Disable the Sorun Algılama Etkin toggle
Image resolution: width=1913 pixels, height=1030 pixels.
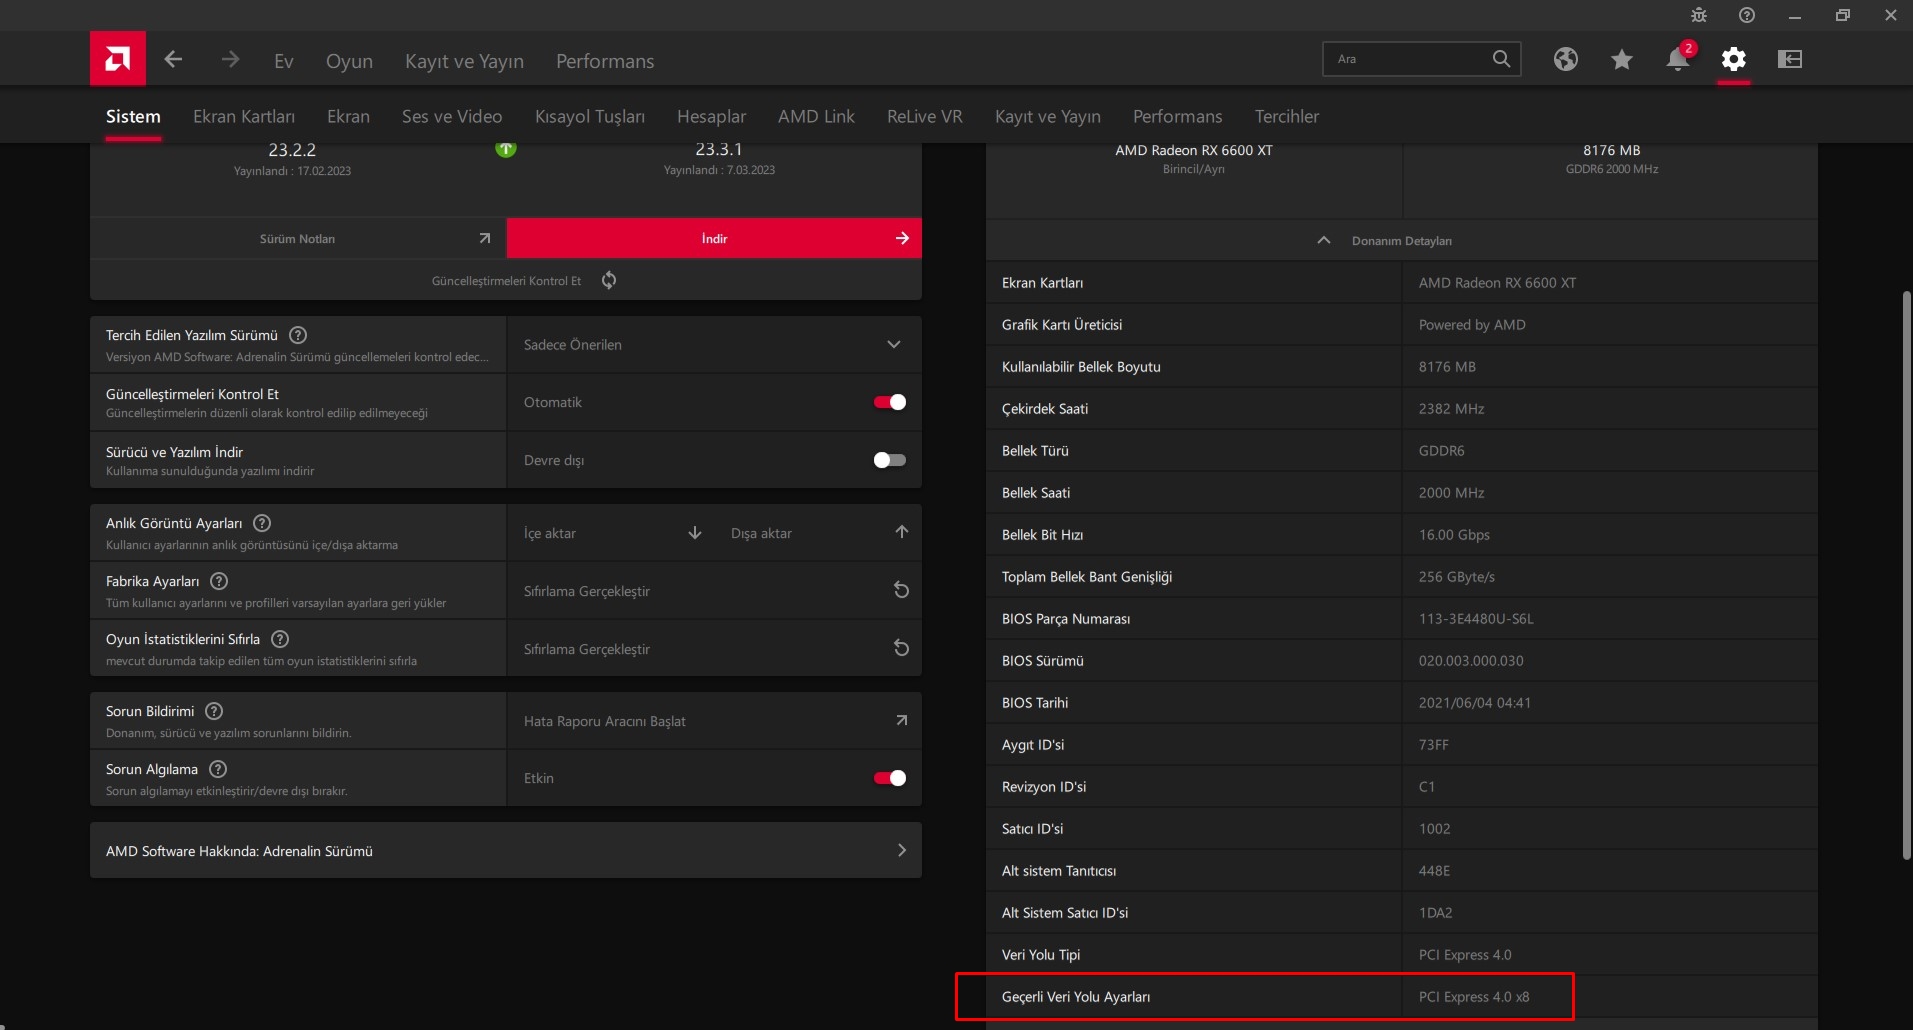pyautogui.click(x=888, y=777)
